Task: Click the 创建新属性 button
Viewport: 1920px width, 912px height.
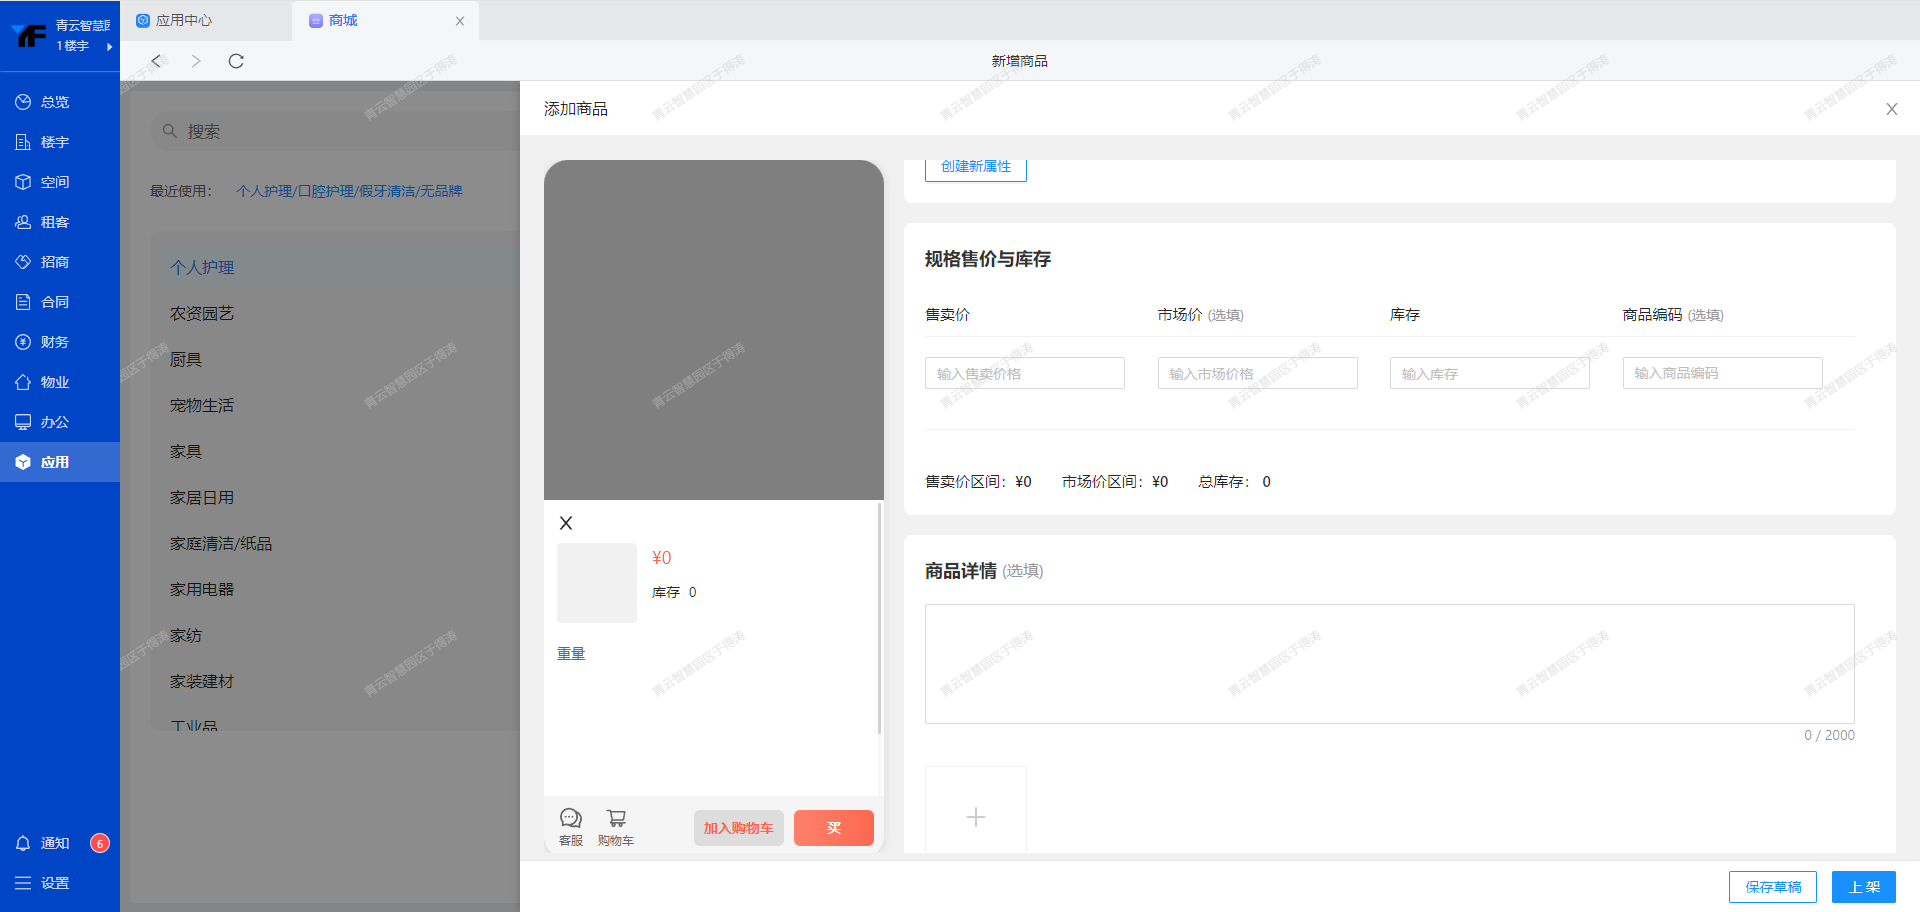Action: (x=975, y=167)
